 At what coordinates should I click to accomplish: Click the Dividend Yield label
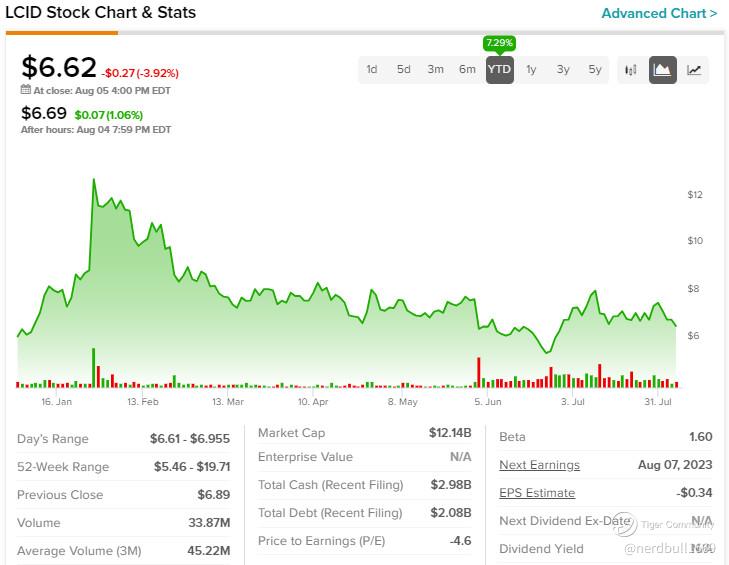point(541,549)
